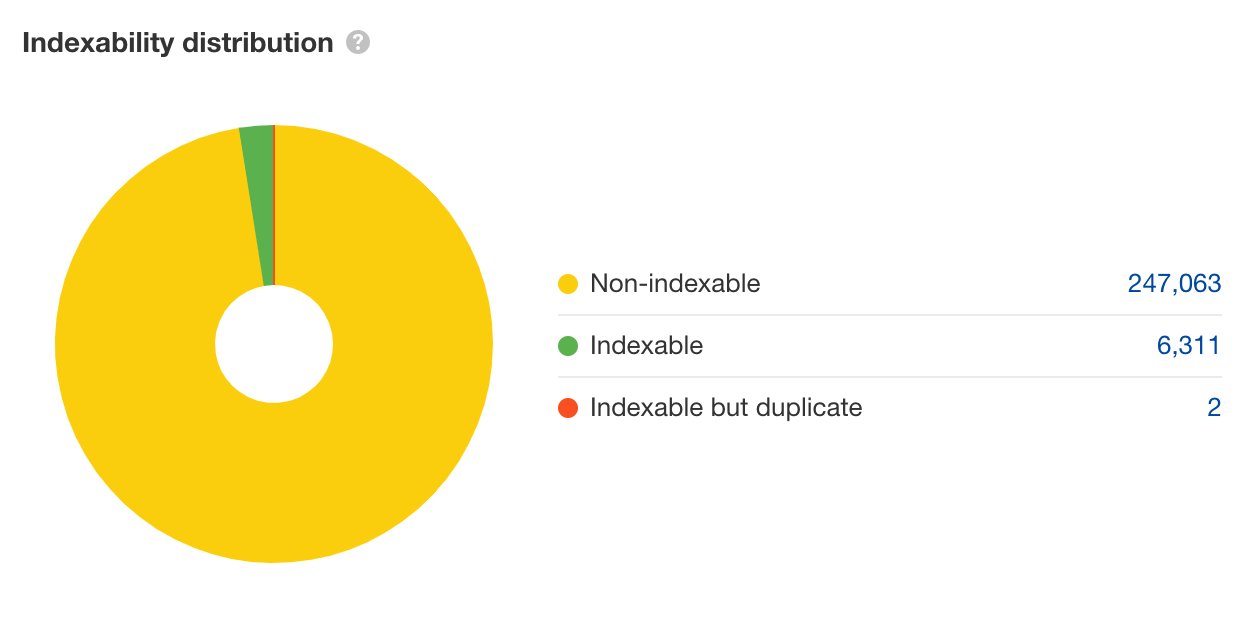Click the help question mark icon
The width and height of the screenshot is (1246, 618).
(x=358, y=43)
